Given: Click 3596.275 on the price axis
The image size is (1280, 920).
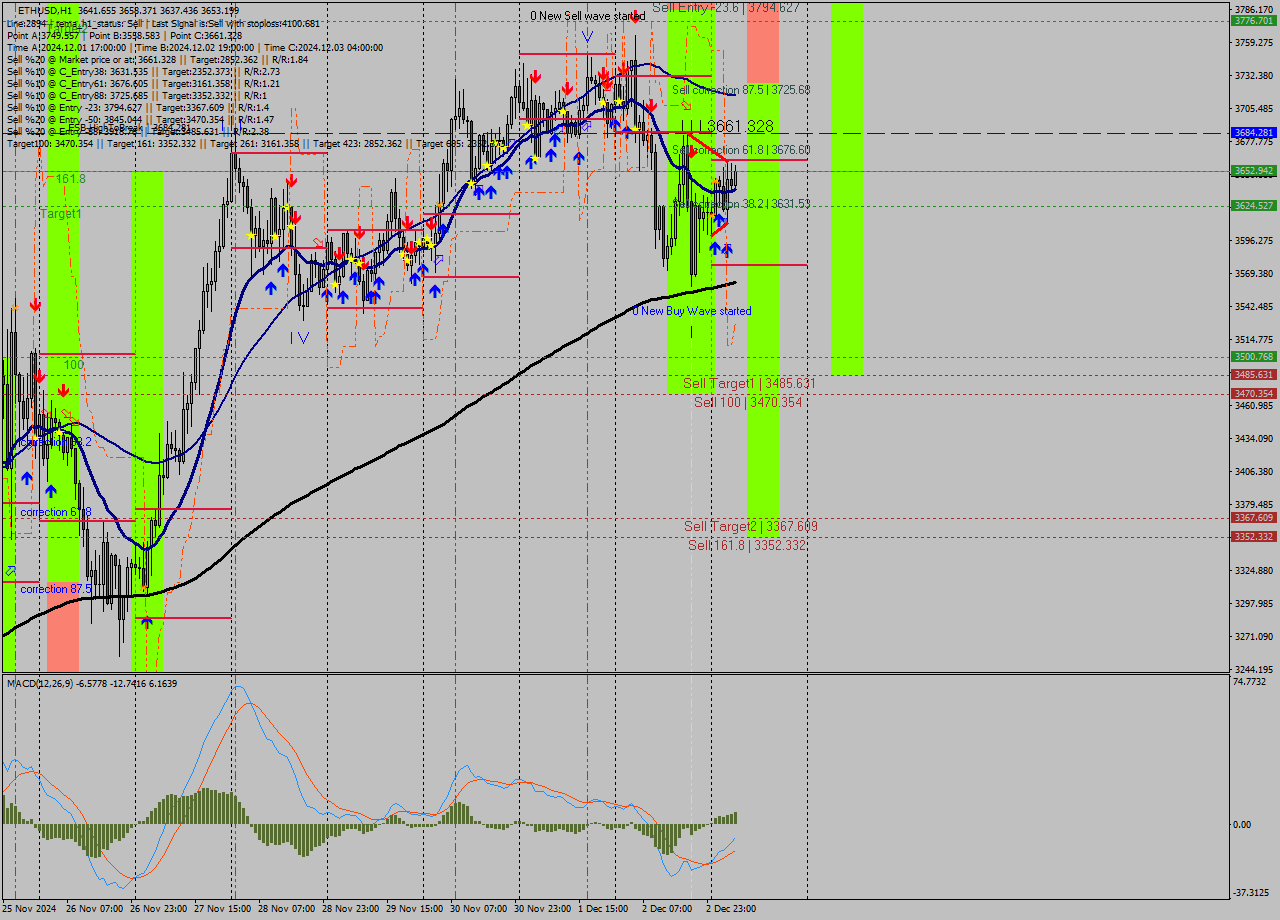Looking at the screenshot, I should (x=1255, y=240).
